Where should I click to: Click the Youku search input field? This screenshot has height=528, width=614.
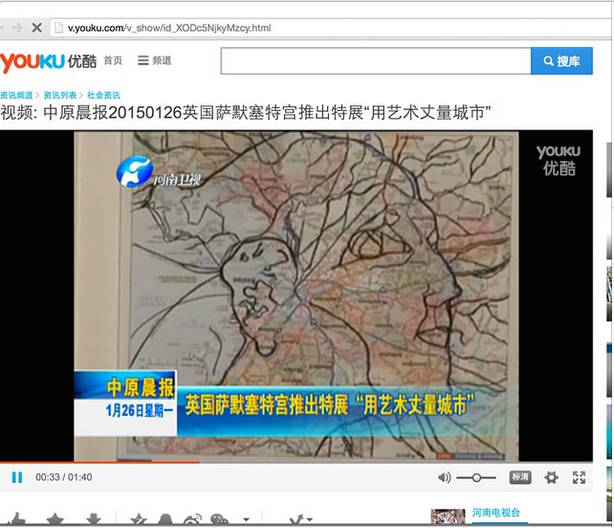click(x=375, y=61)
